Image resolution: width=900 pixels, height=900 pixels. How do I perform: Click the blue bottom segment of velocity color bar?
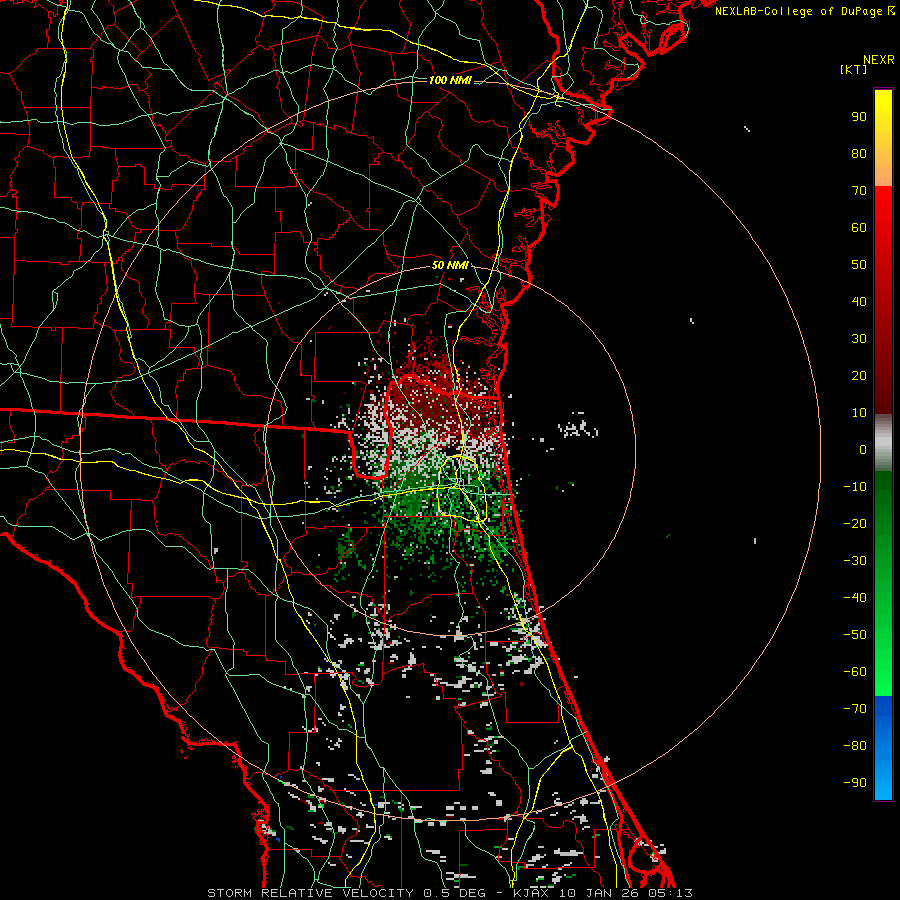[x=883, y=748]
